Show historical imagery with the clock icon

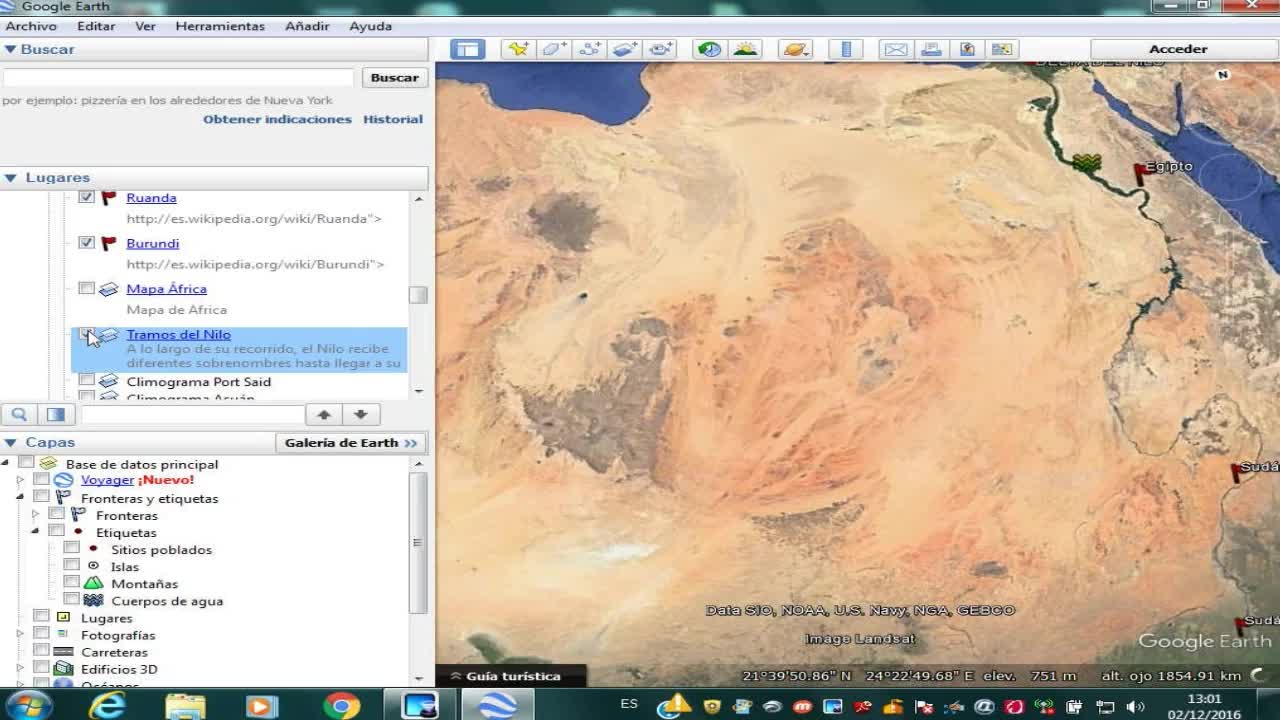point(709,49)
